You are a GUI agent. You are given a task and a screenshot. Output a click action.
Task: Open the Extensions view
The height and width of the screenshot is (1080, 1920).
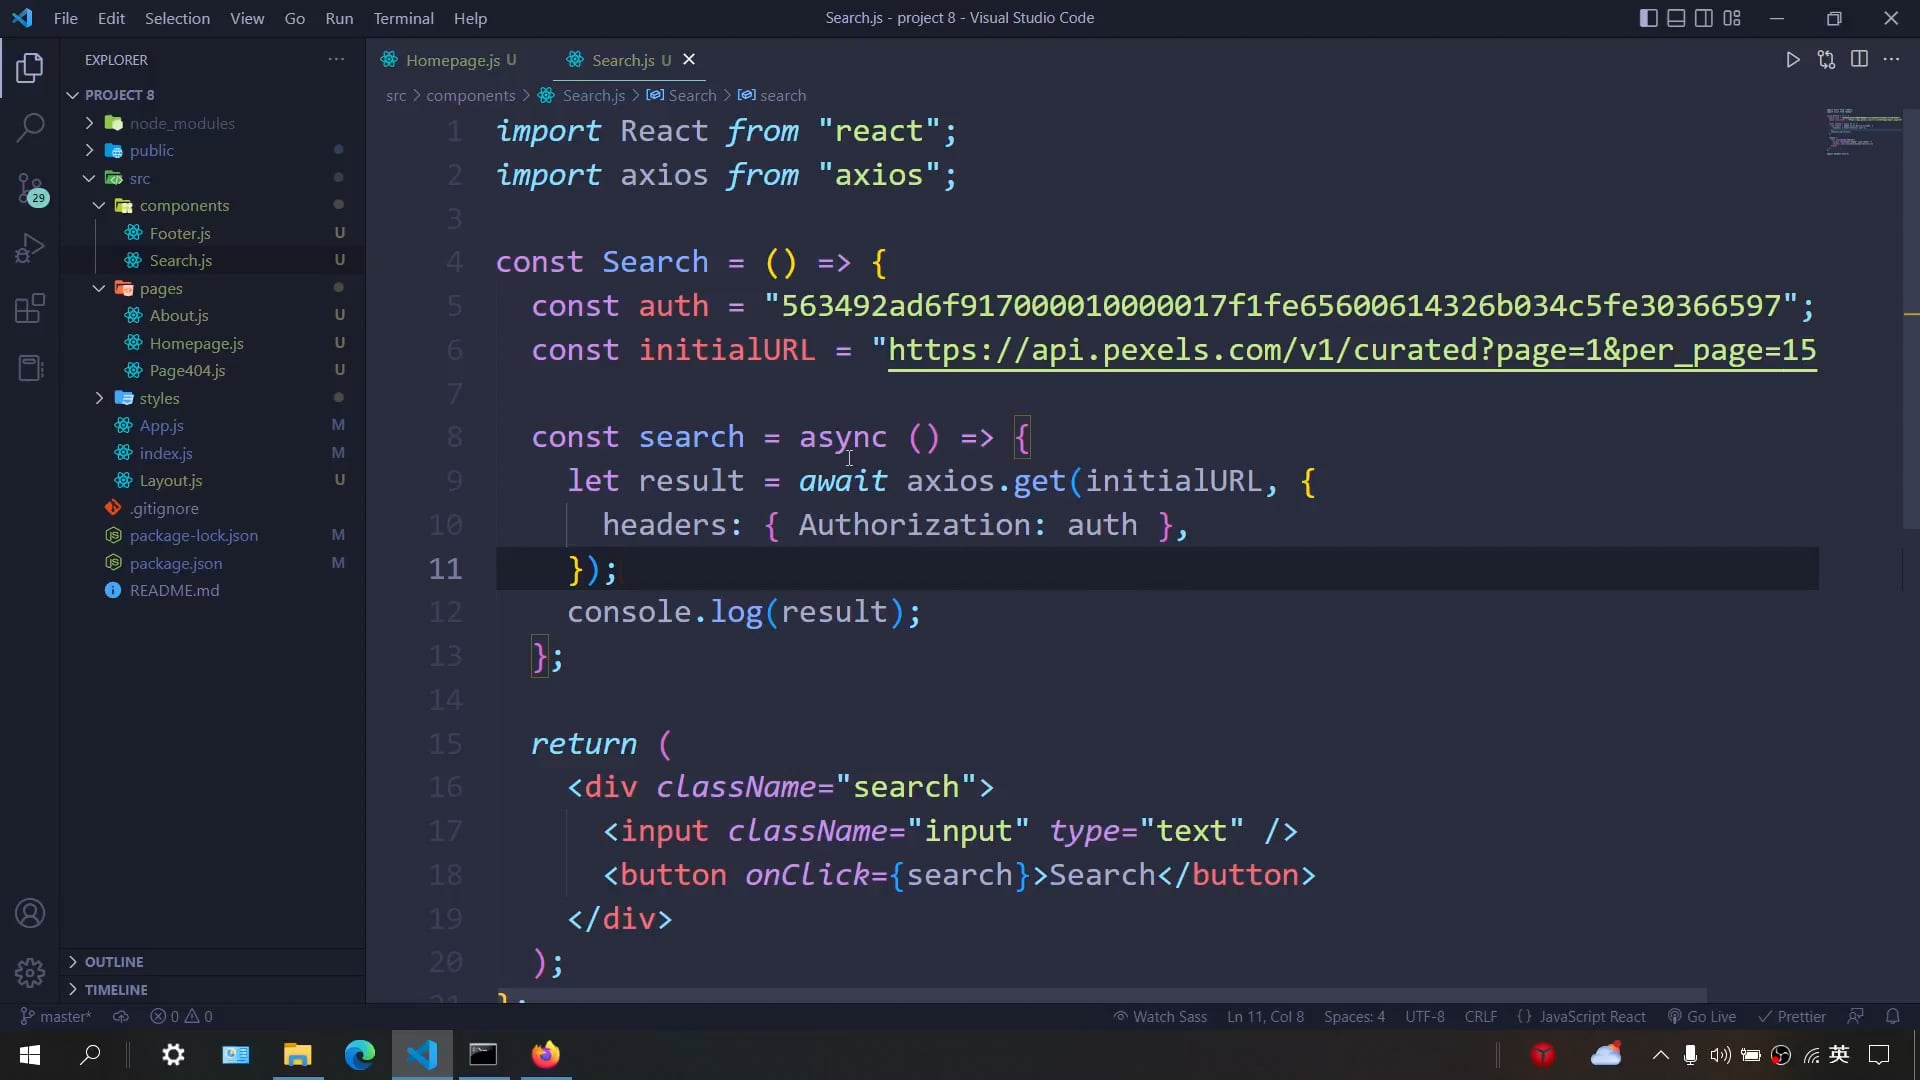tap(30, 308)
